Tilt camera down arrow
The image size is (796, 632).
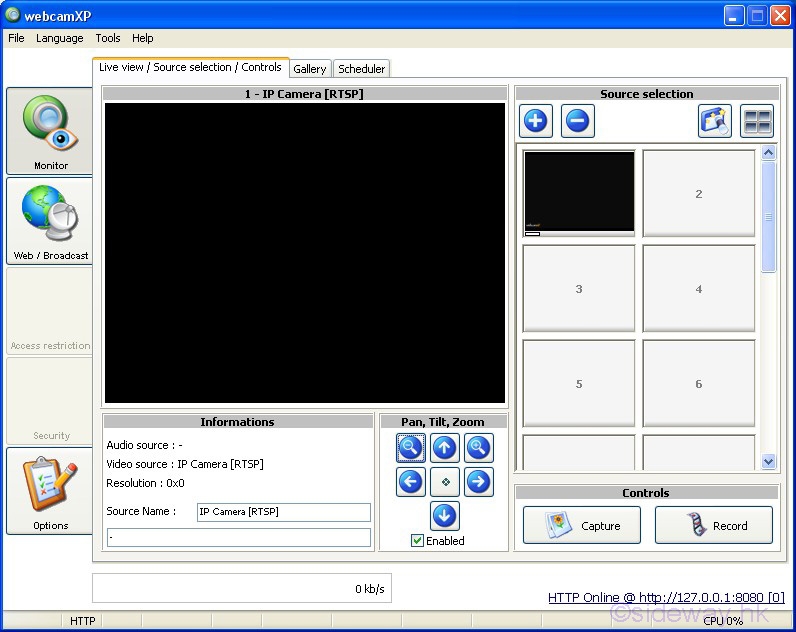pyautogui.click(x=444, y=516)
